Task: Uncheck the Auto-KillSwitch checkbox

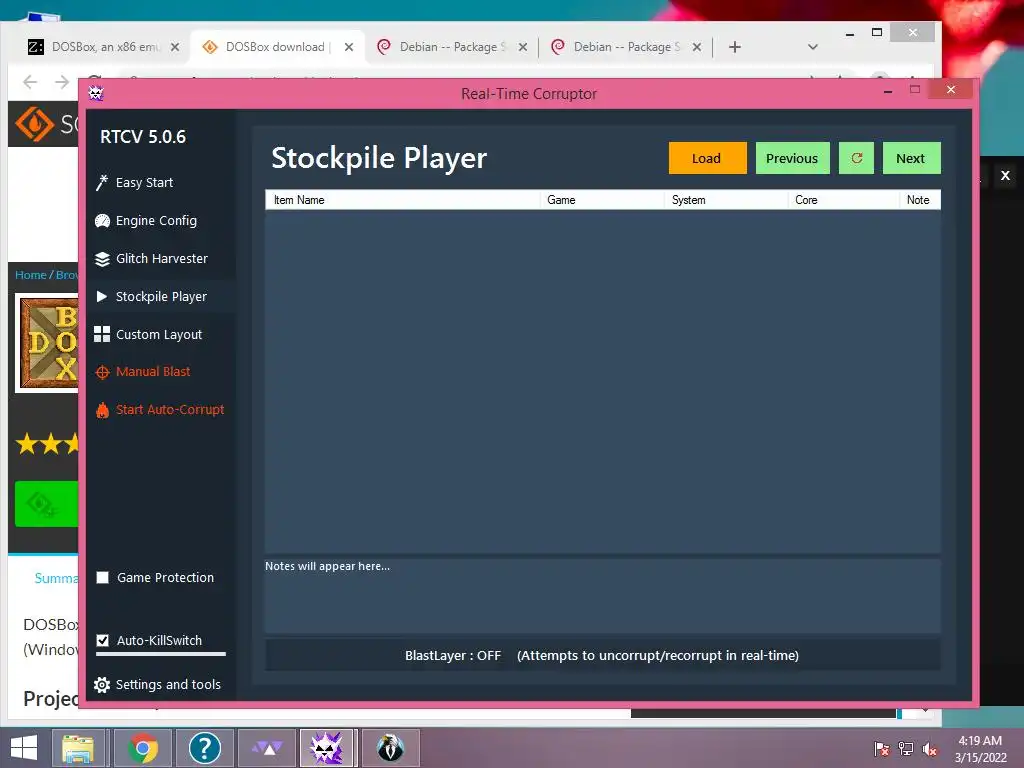Action: (103, 640)
